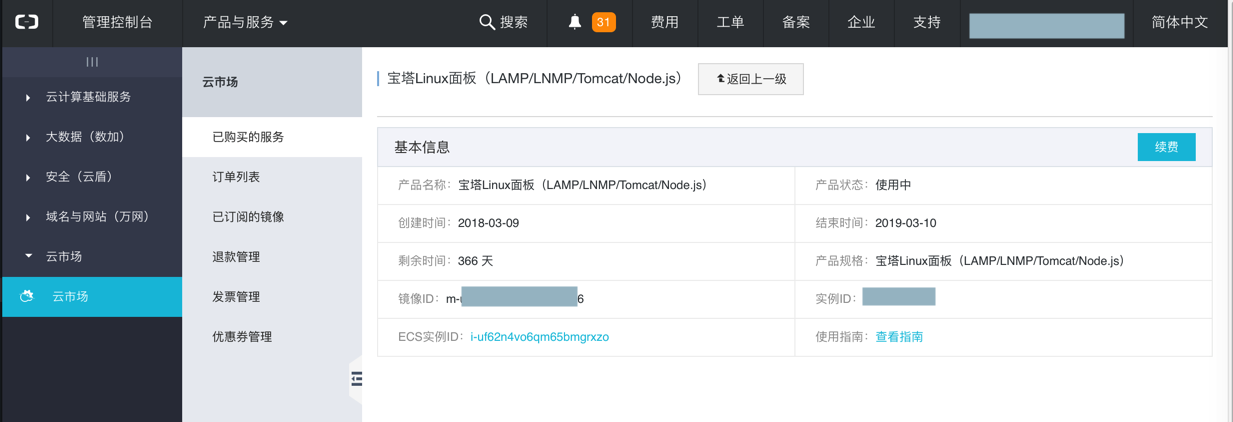
Task: Click the 续费 renew button
Action: (x=1166, y=147)
